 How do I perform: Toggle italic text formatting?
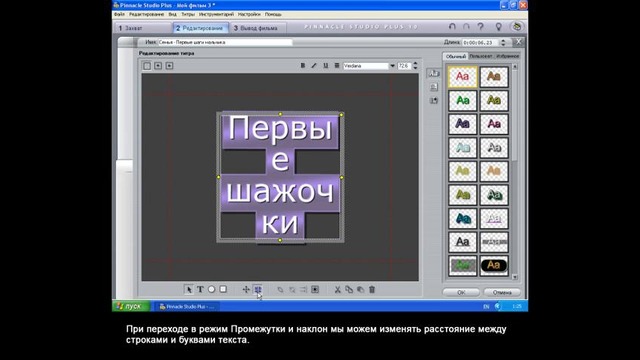pyautogui.click(x=314, y=66)
